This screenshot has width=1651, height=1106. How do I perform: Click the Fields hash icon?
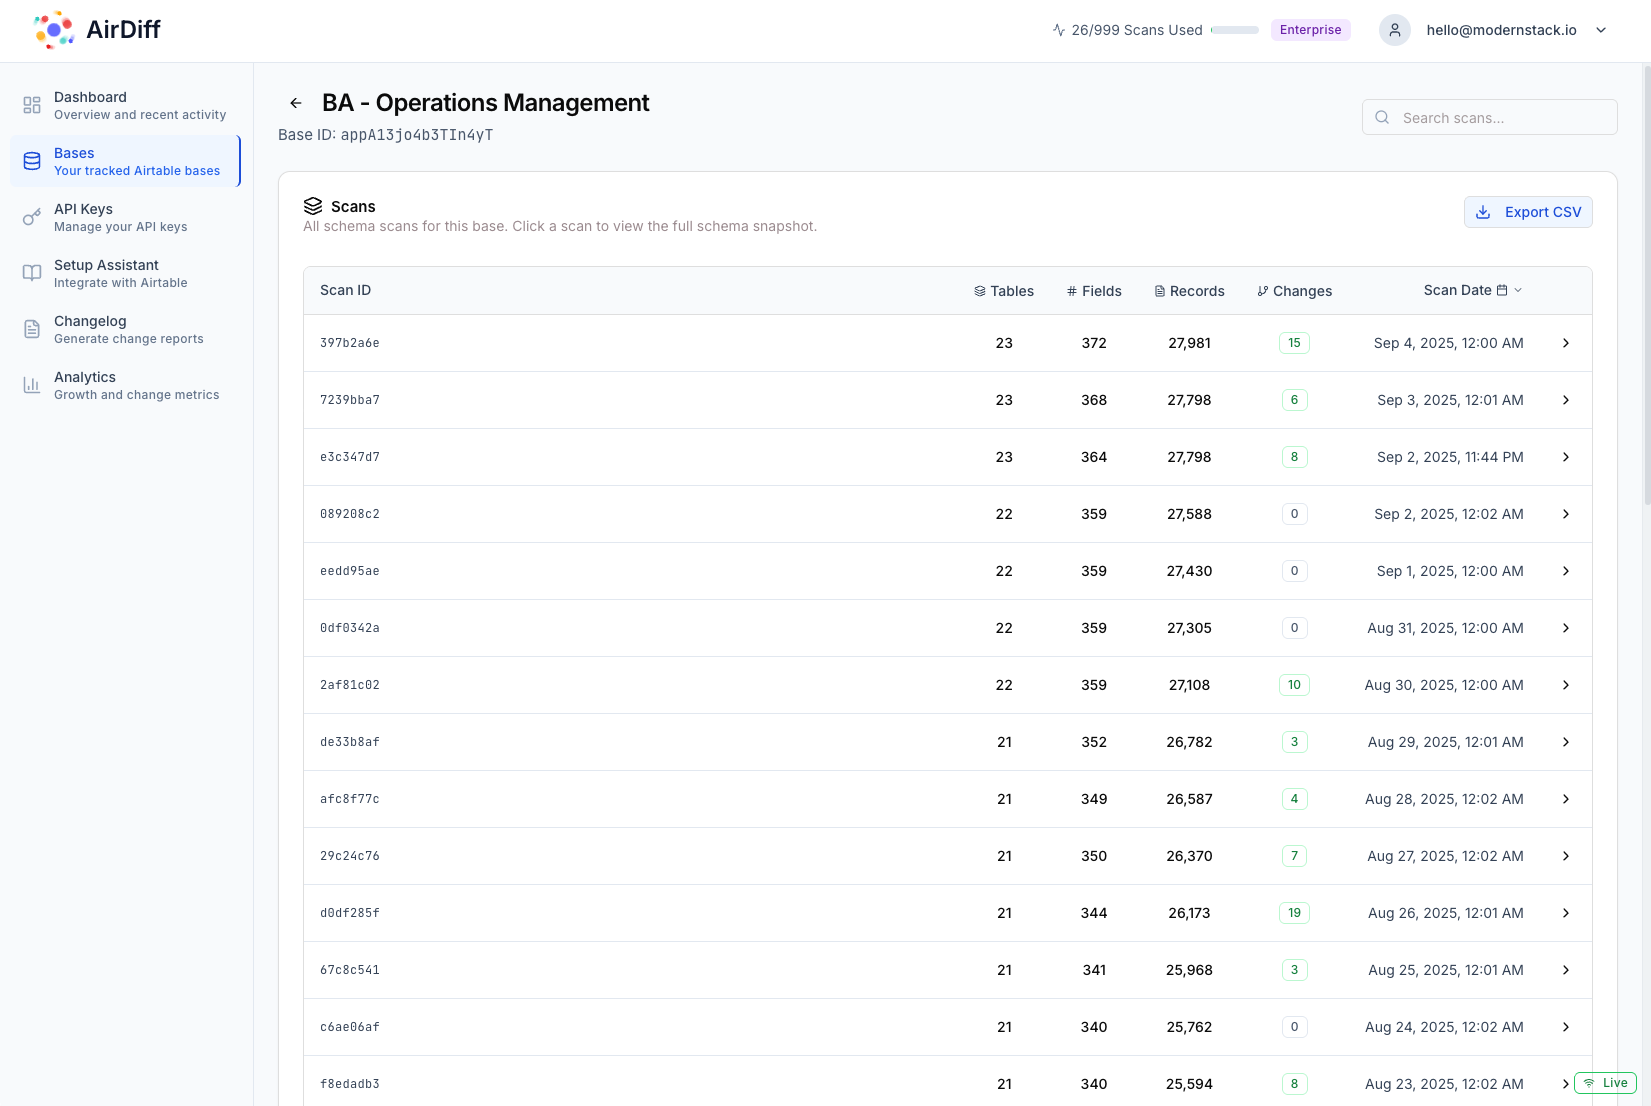pyautogui.click(x=1072, y=291)
